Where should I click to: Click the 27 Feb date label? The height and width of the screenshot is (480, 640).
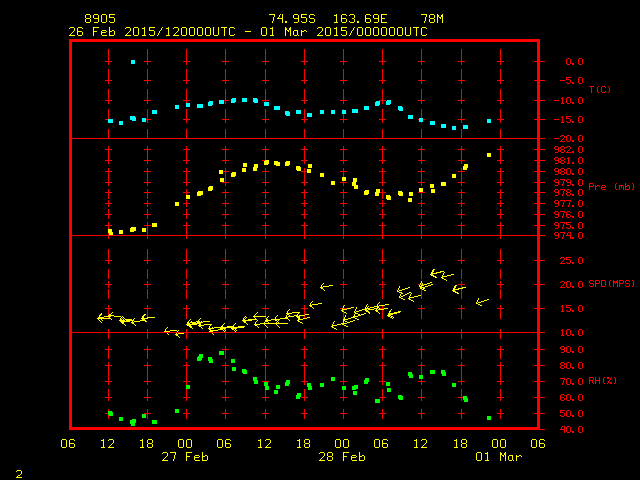click(x=185, y=457)
